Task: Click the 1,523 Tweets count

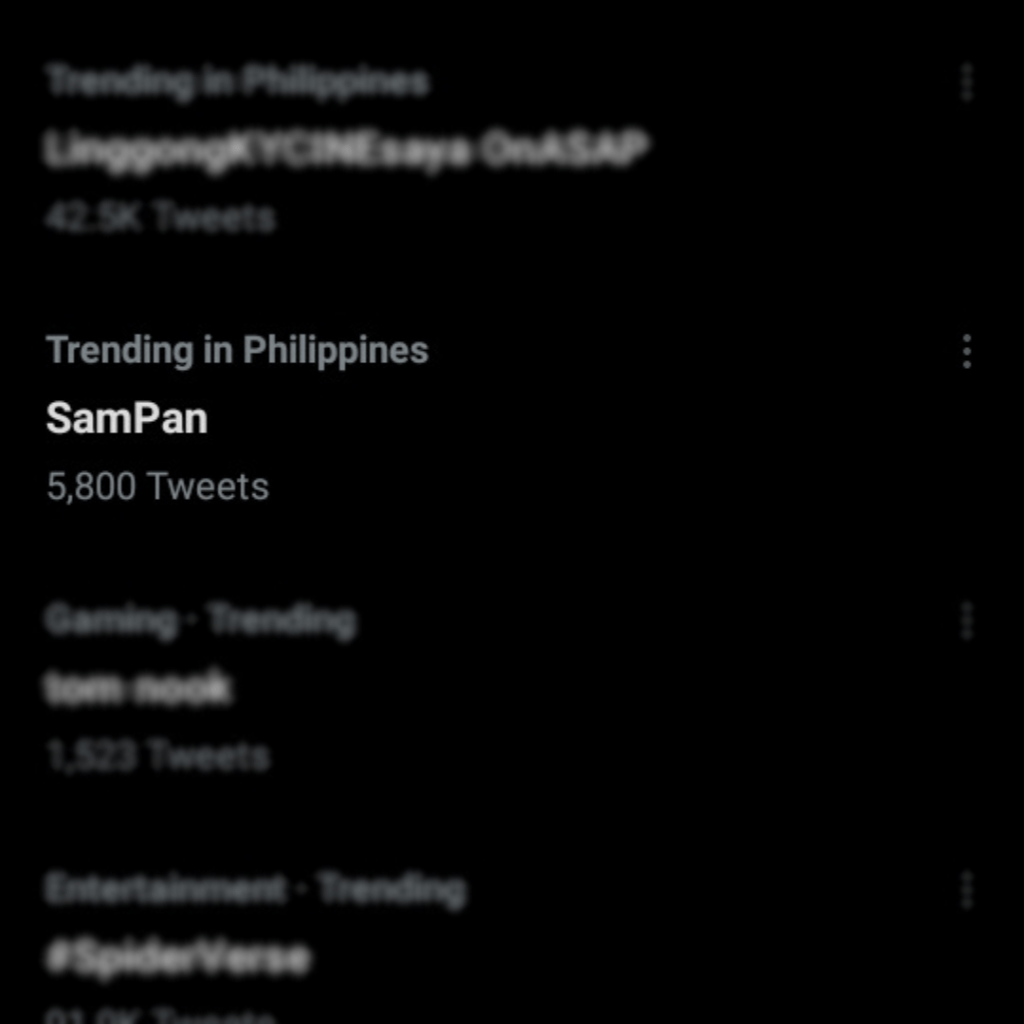Action: pyautogui.click(x=157, y=756)
